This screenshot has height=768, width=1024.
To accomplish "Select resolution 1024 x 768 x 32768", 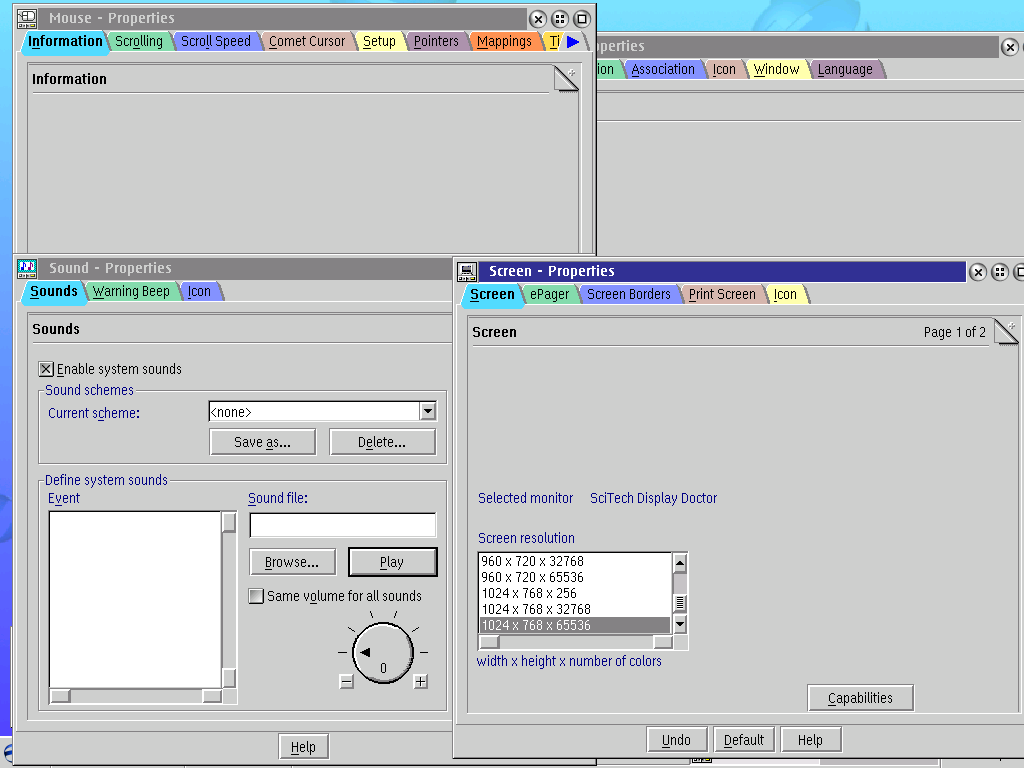I will pyautogui.click(x=575, y=609).
